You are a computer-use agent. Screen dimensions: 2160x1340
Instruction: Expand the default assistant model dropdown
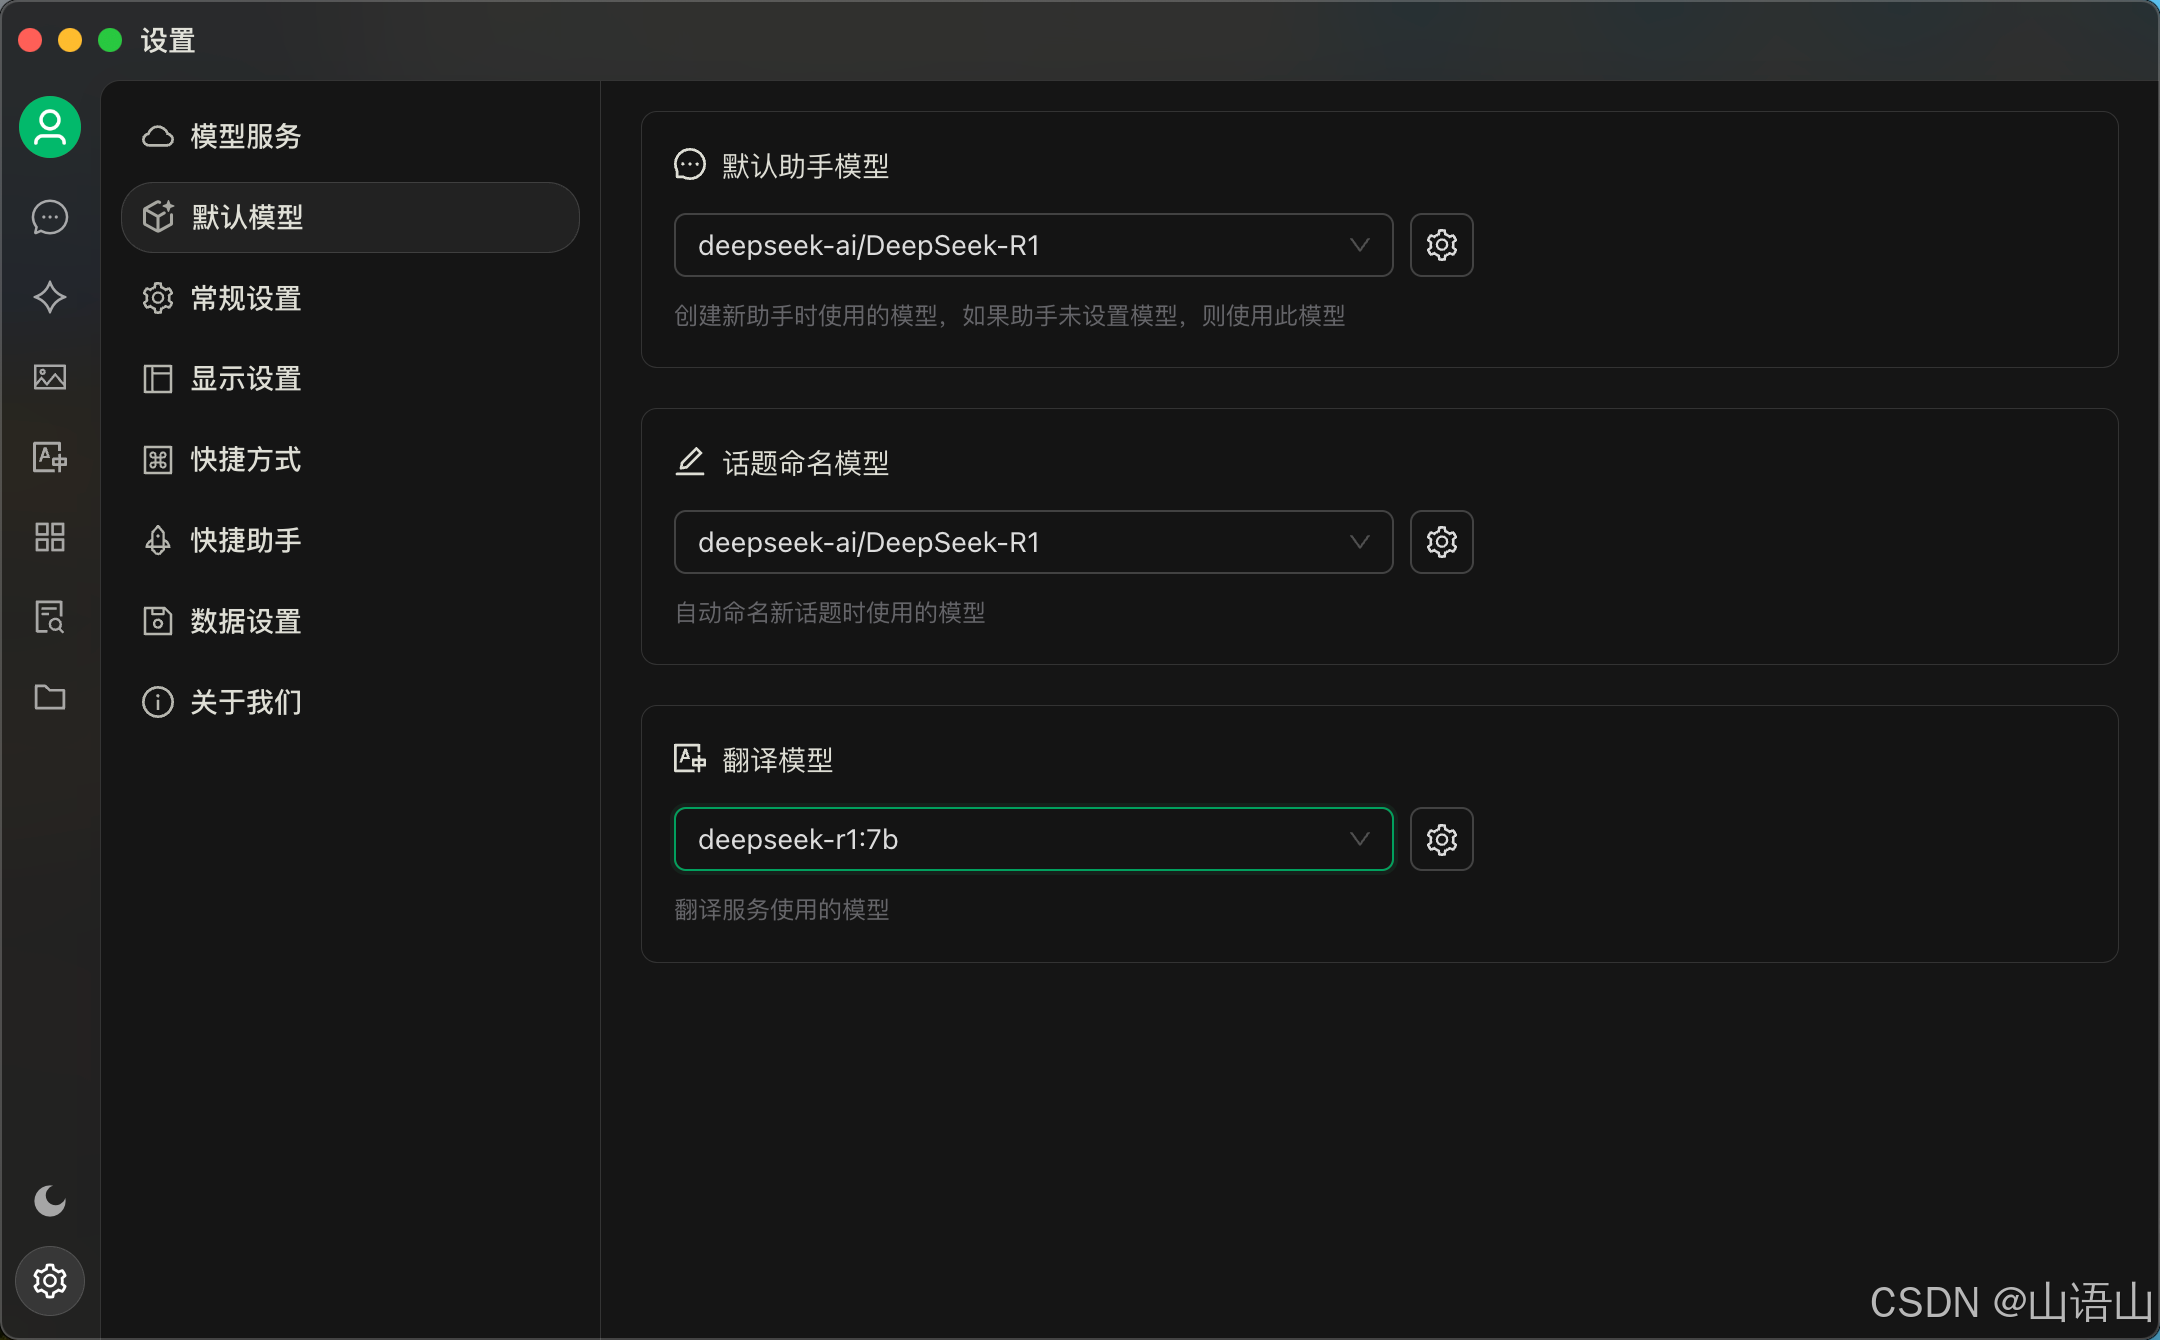click(1033, 245)
